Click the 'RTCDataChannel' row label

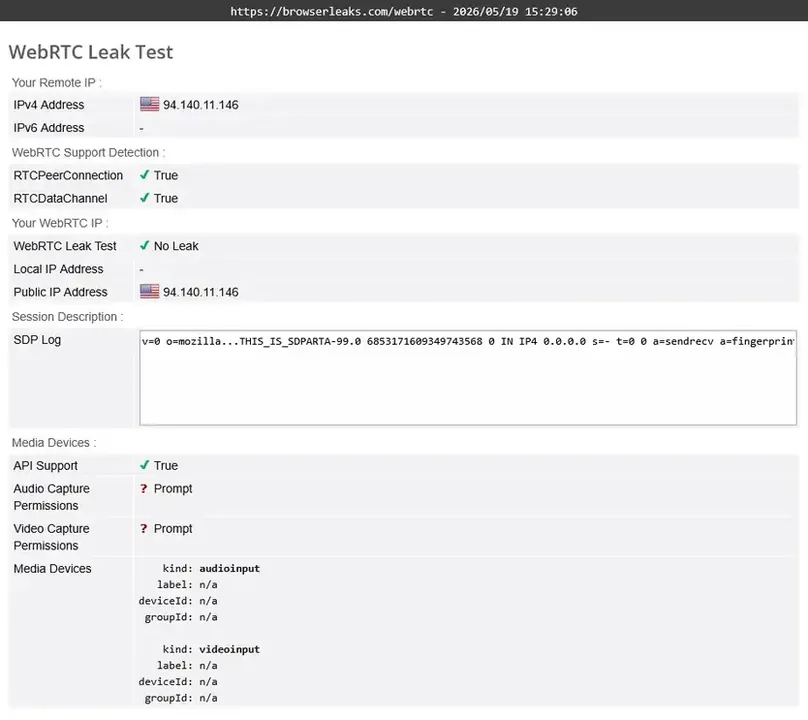point(60,198)
